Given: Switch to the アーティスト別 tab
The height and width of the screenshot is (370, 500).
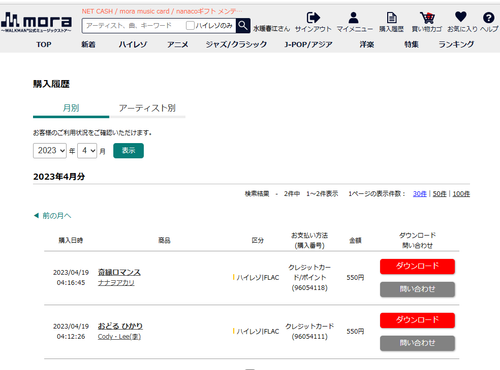Looking at the screenshot, I should point(147,108).
